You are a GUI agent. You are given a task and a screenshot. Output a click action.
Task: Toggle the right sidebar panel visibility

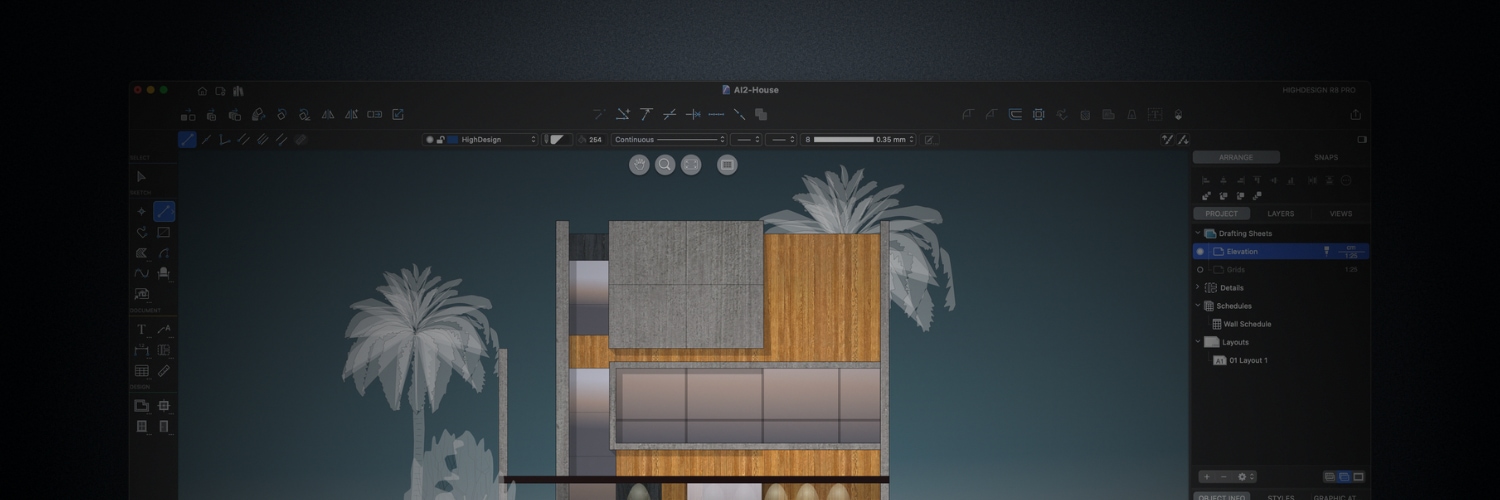(x=1361, y=140)
